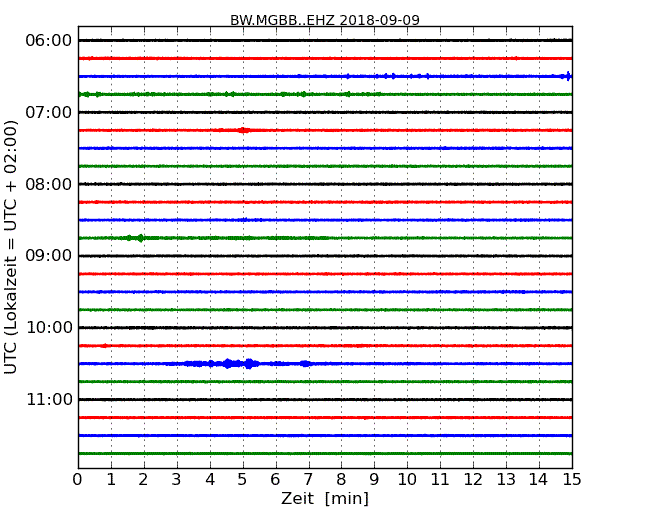Select the 08:00 time label

tap(49, 184)
